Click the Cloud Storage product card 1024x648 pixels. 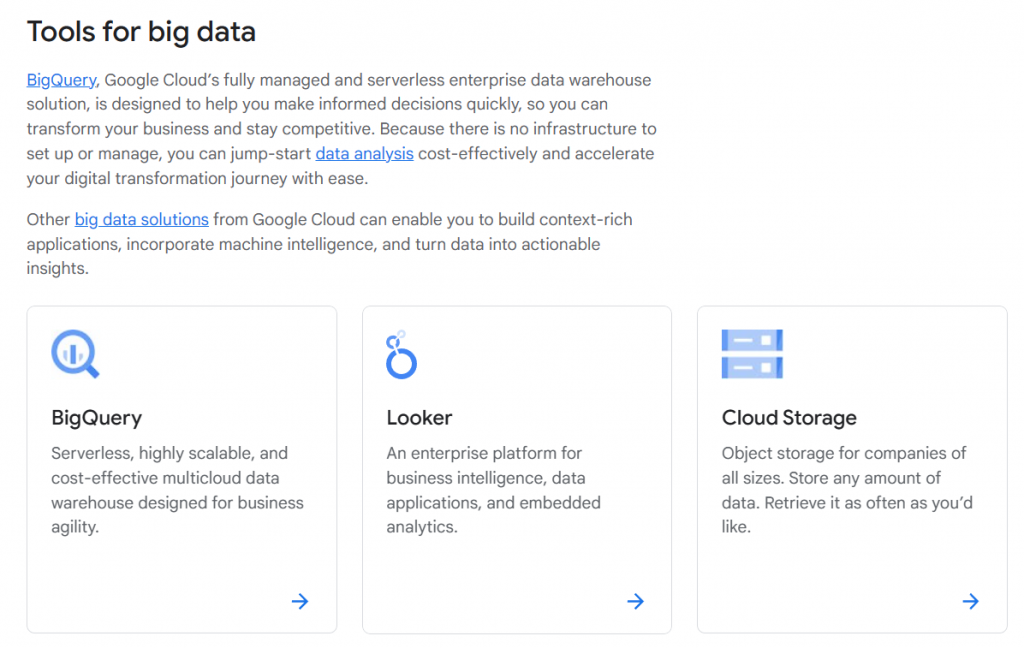851,468
